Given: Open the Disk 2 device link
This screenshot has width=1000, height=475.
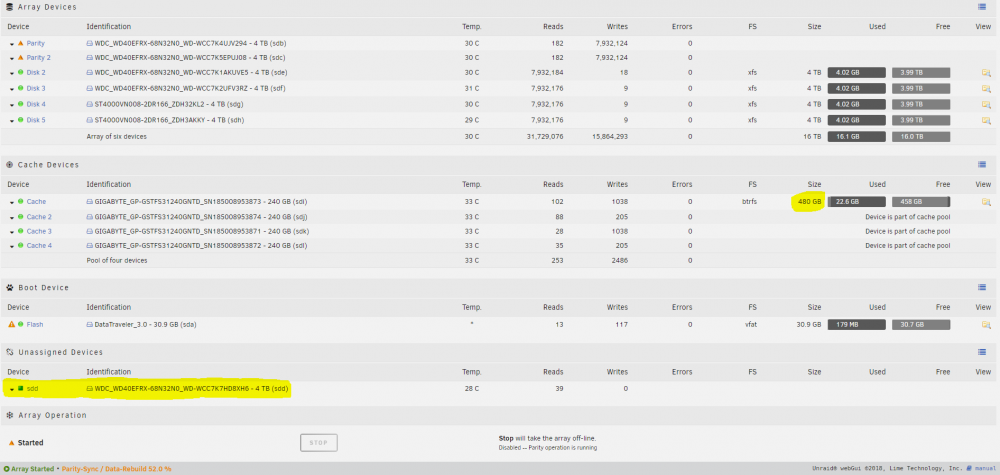Looking at the screenshot, I should [36, 72].
